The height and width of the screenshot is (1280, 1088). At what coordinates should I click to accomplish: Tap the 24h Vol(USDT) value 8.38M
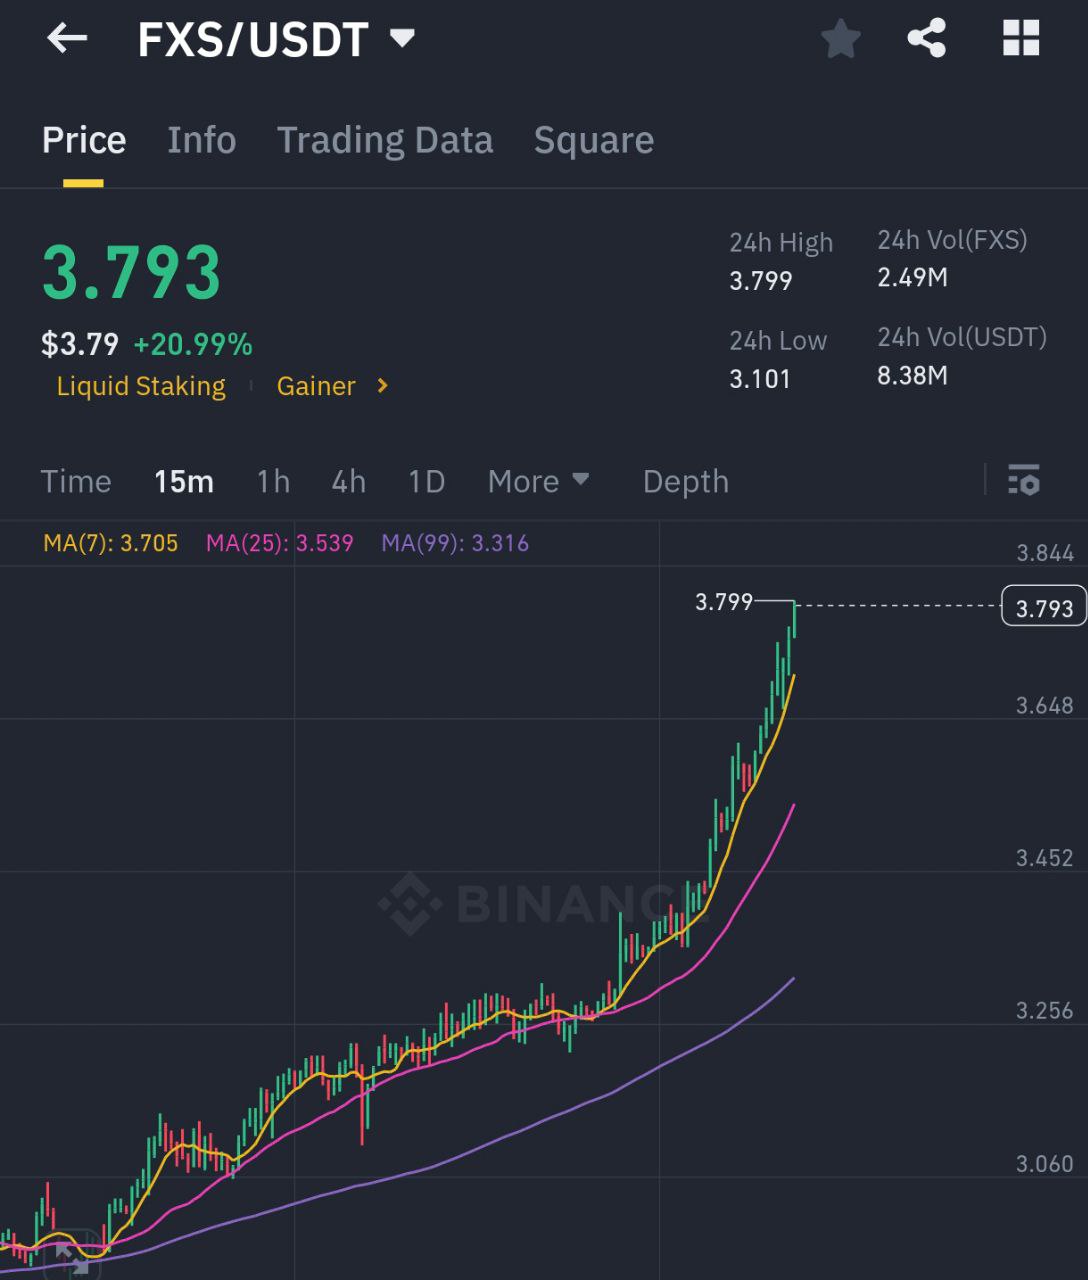point(912,376)
